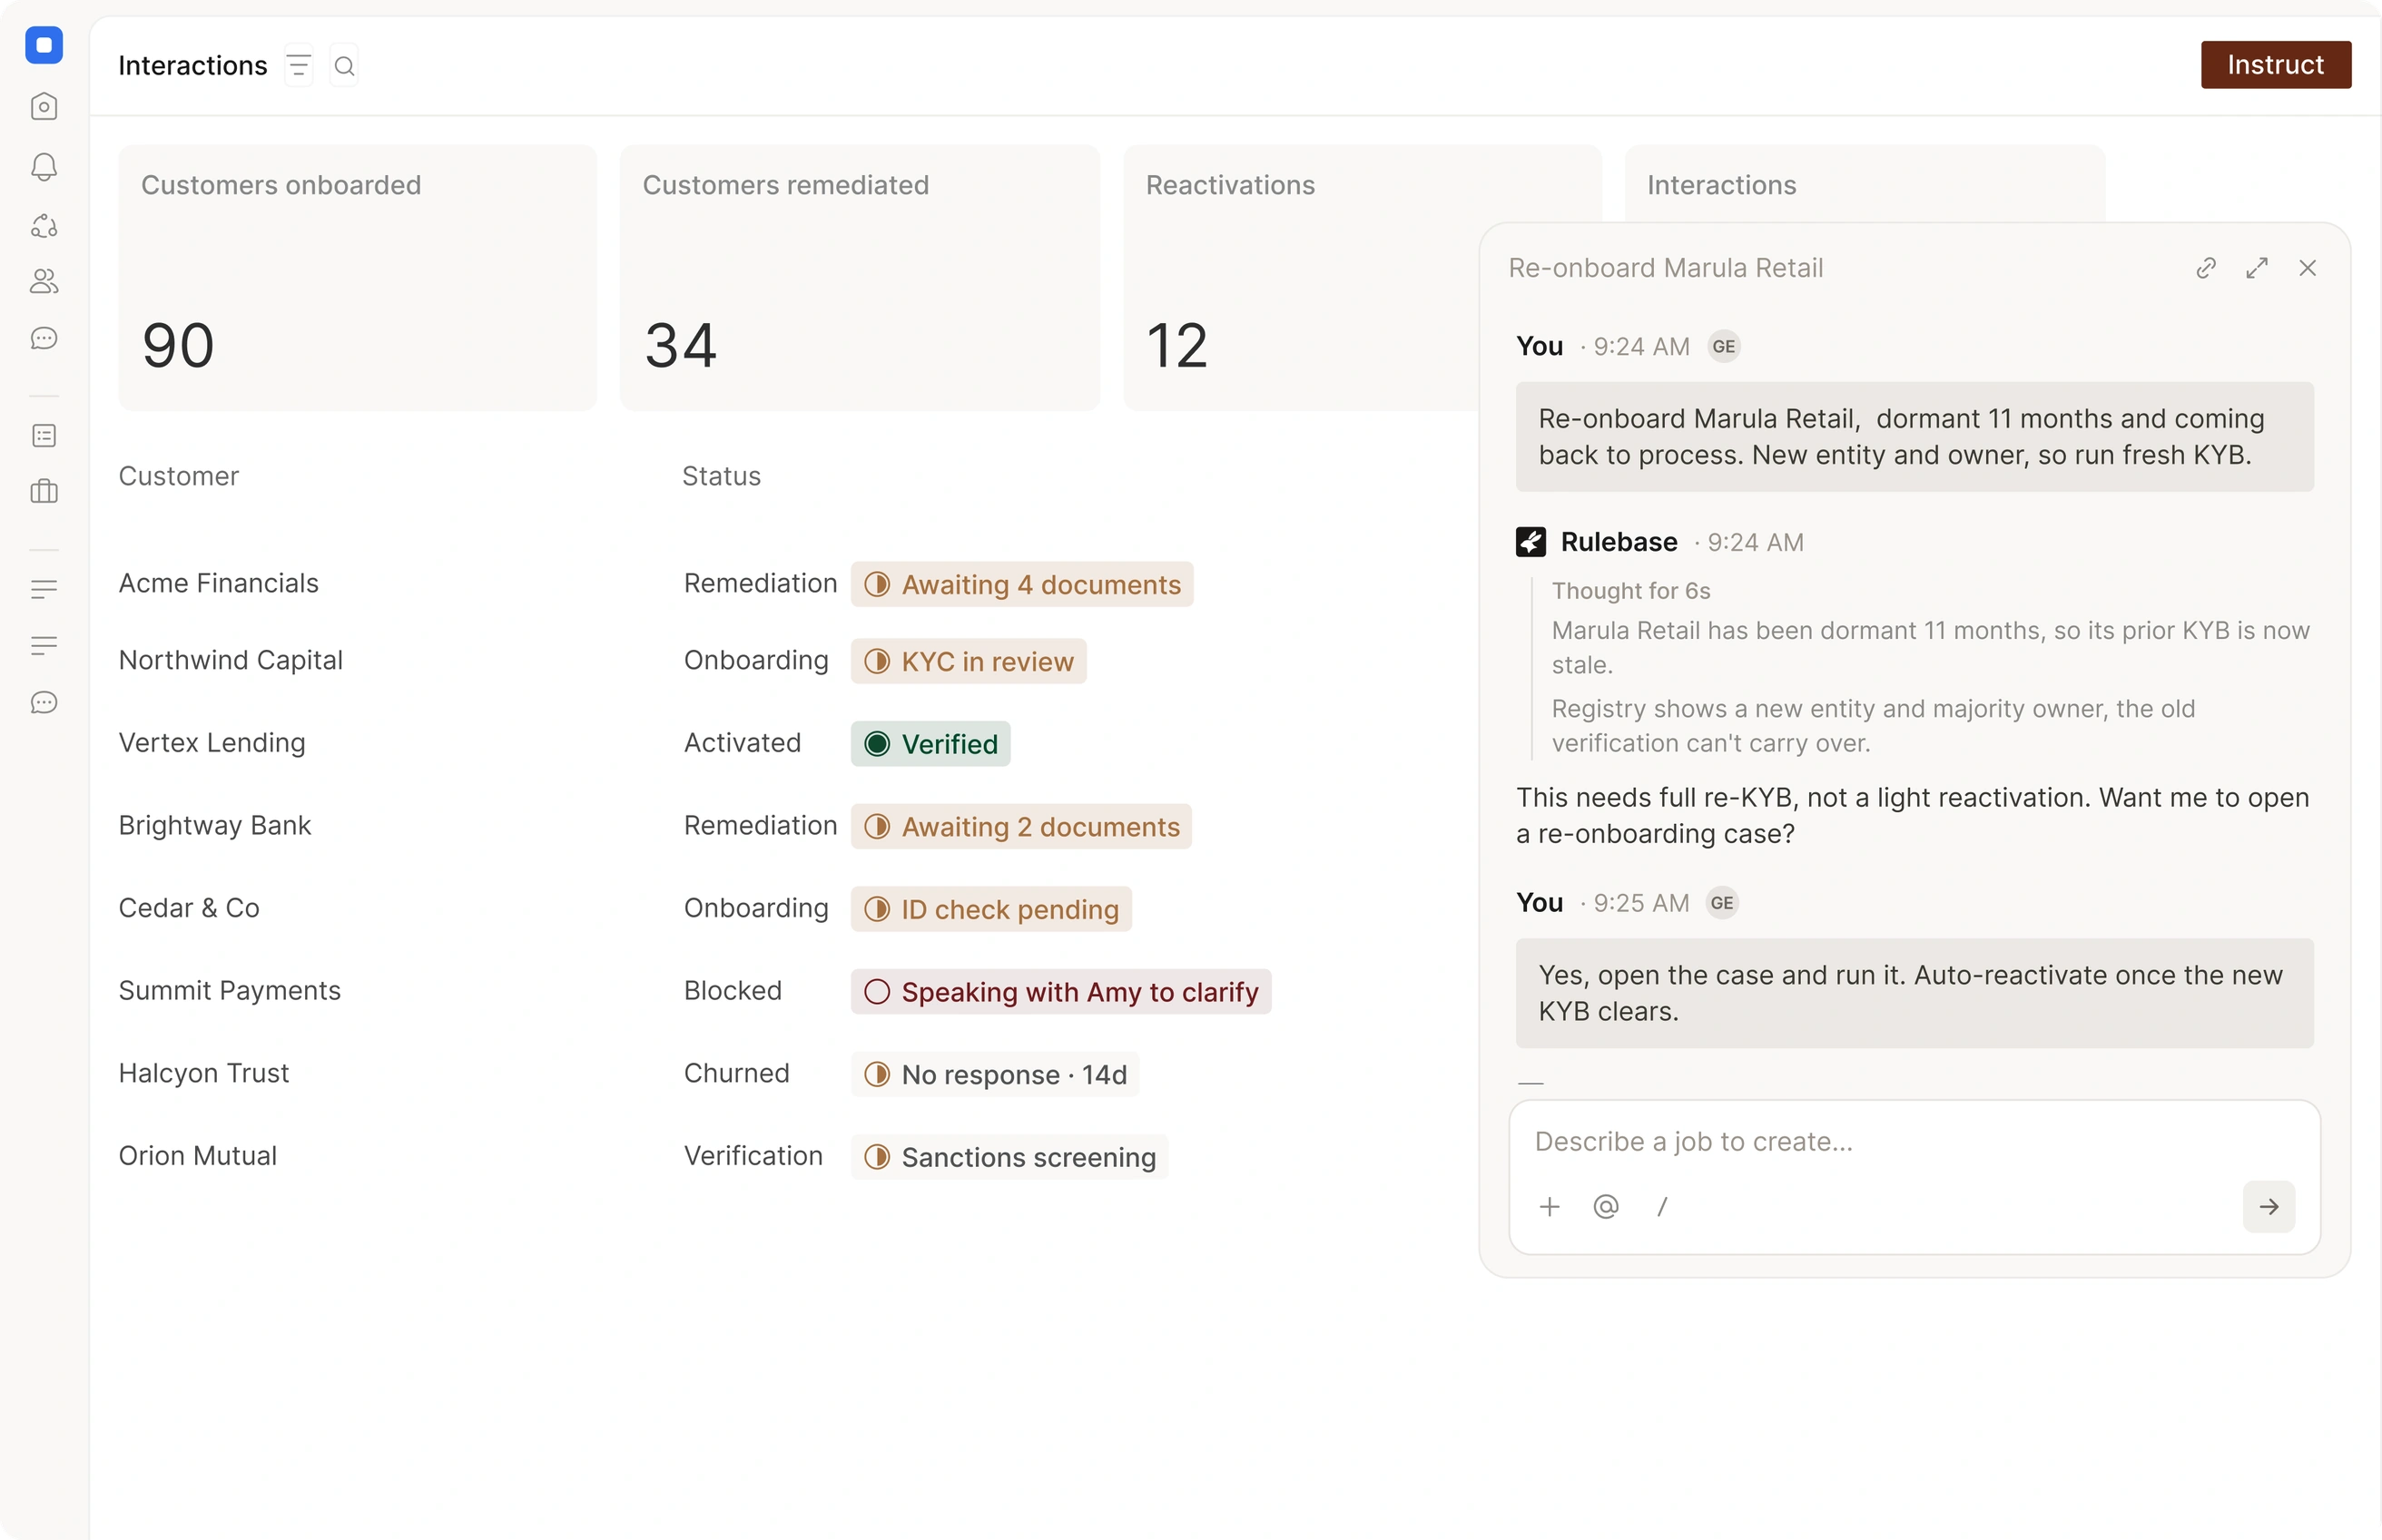This screenshot has width=2382, height=1540.
Task: Click Speaking with Amy to clarify badge
Action: [1060, 991]
